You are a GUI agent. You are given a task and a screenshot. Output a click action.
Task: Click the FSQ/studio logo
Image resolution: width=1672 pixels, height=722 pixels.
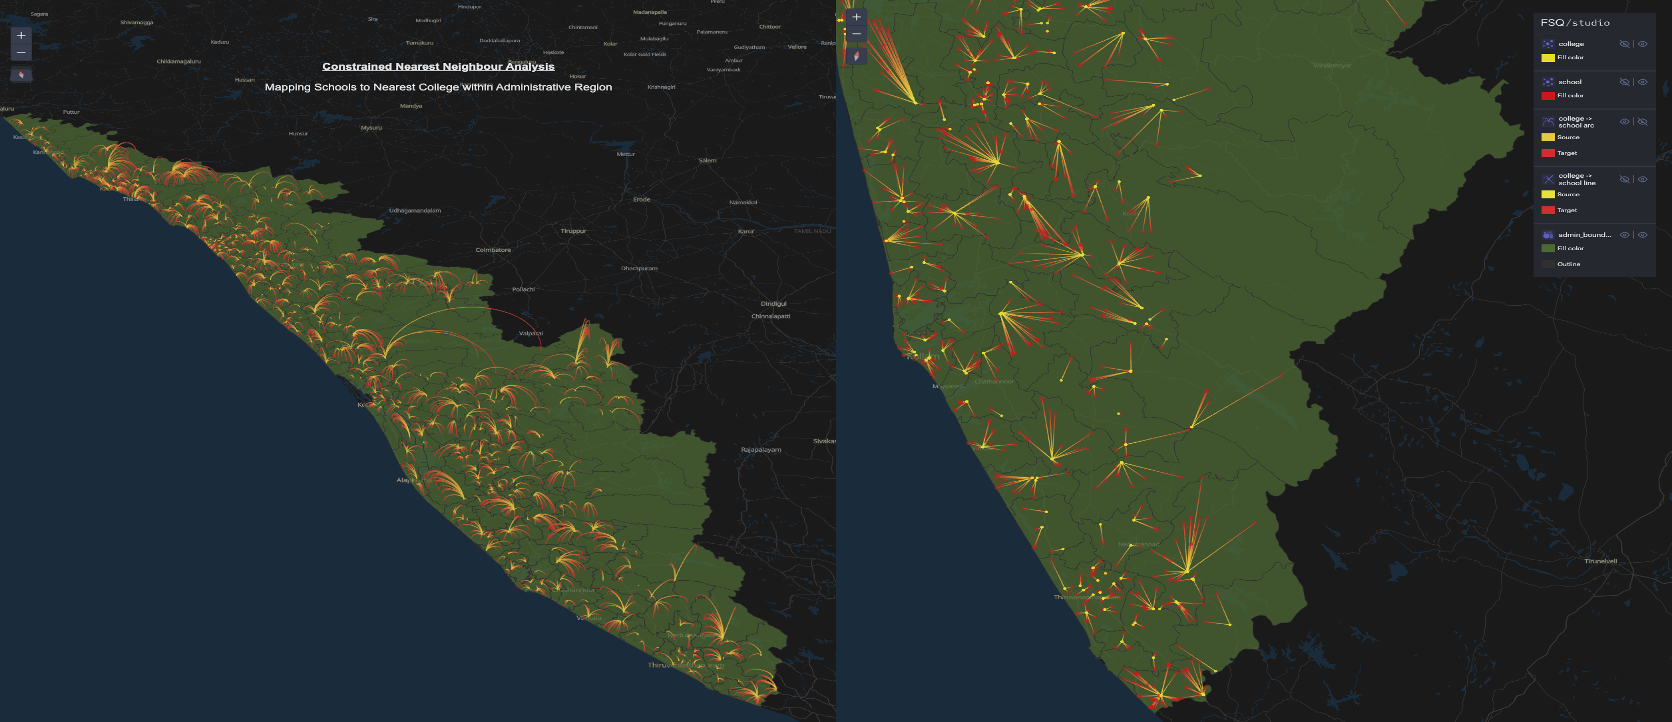tap(1575, 22)
